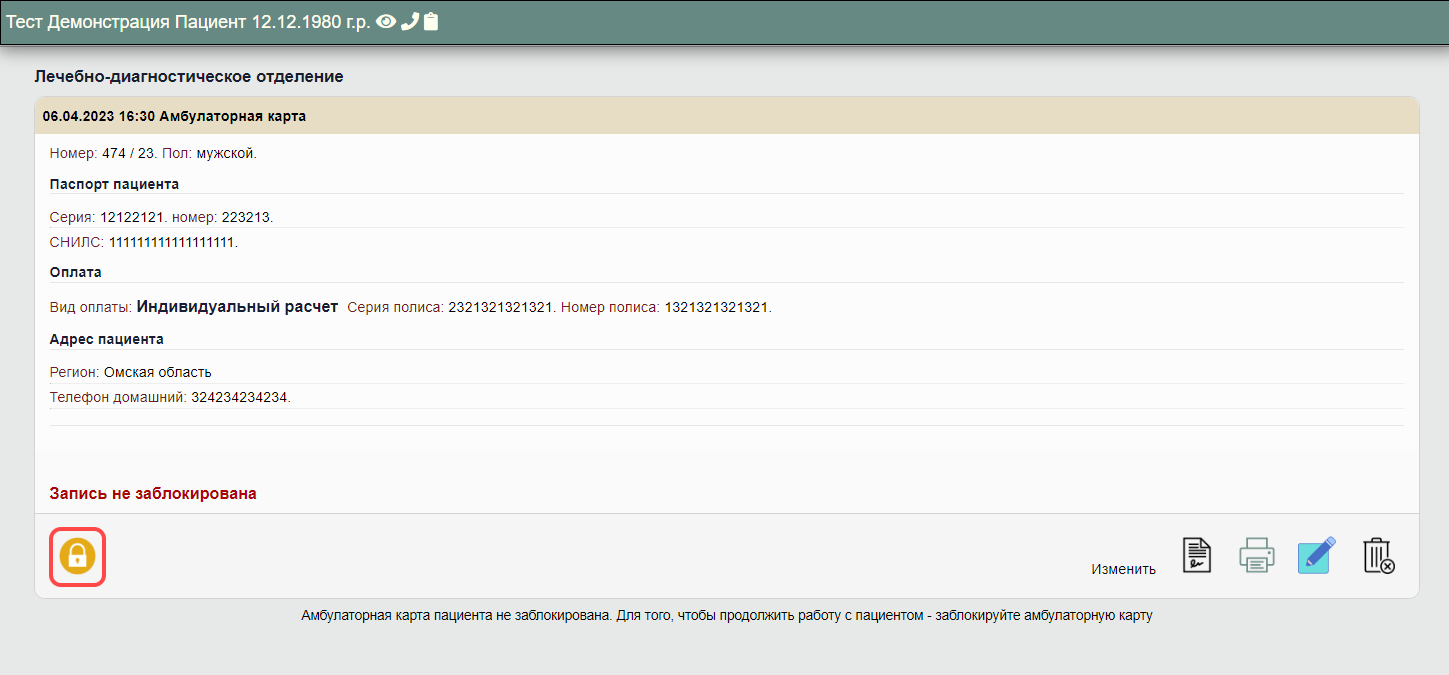
Task: Open the signed document icon
Action: (x=1197, y=555)
